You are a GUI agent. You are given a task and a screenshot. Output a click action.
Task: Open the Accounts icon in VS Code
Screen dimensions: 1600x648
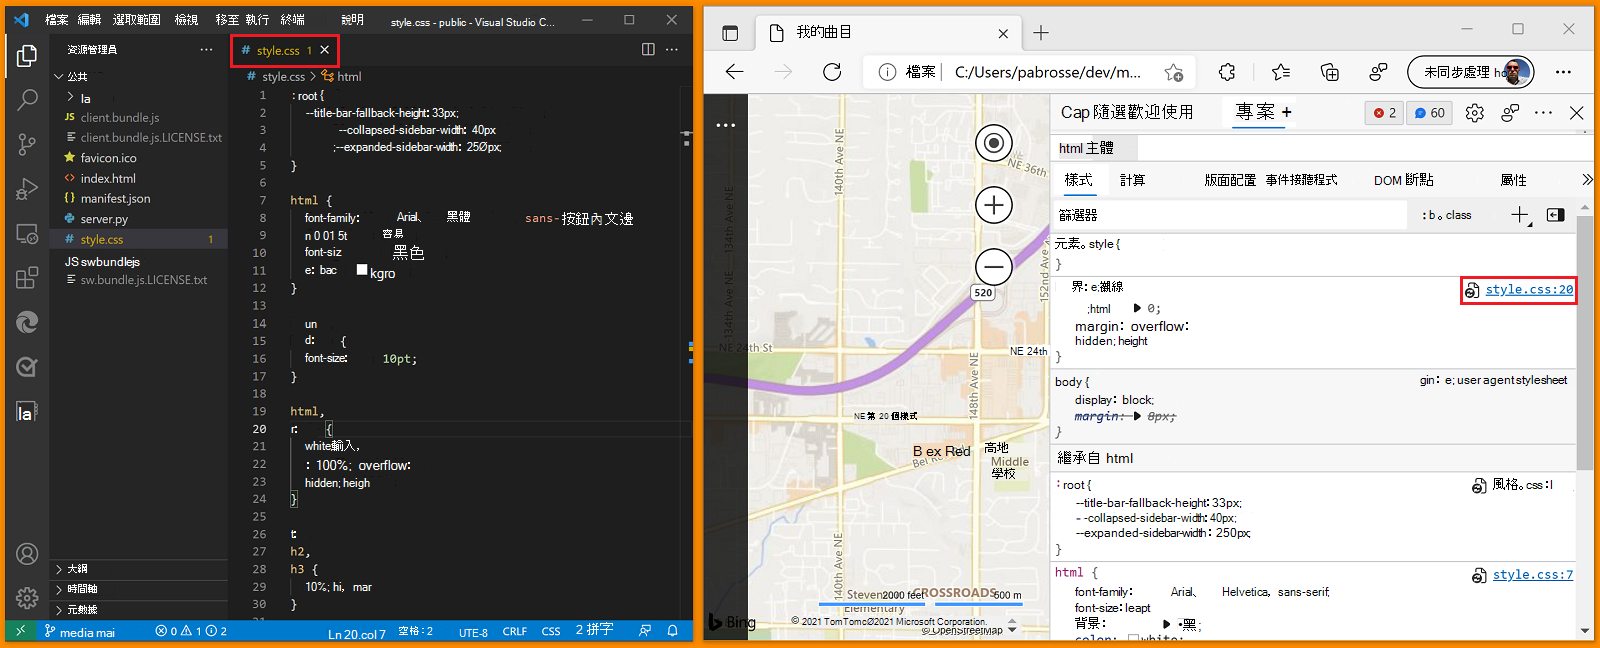pos(27,554)
